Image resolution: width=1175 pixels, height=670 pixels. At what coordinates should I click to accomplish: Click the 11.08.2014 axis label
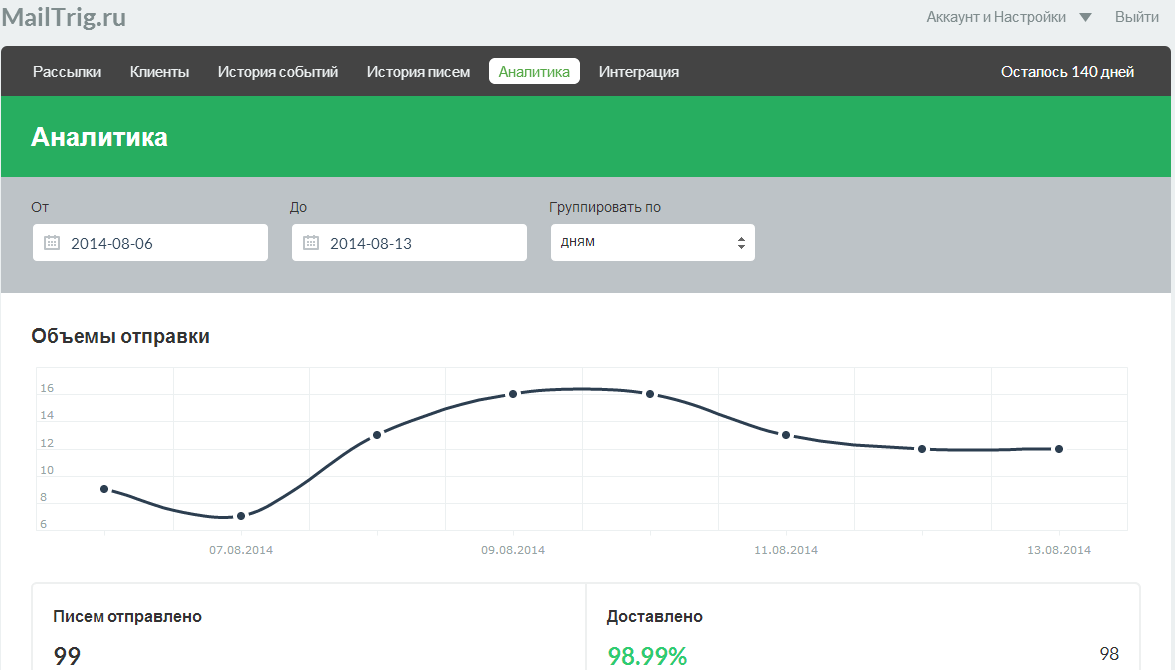point(786,550)
